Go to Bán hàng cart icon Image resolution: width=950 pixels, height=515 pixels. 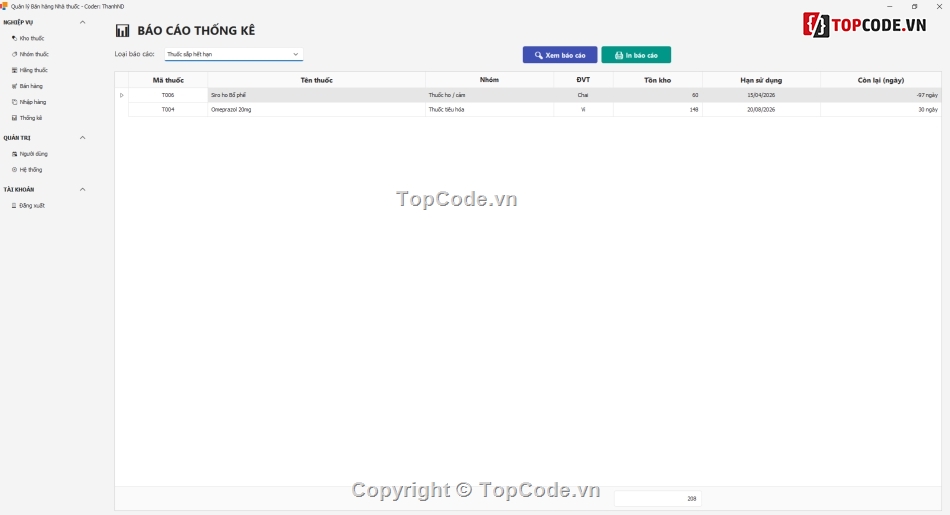[15, 86]
